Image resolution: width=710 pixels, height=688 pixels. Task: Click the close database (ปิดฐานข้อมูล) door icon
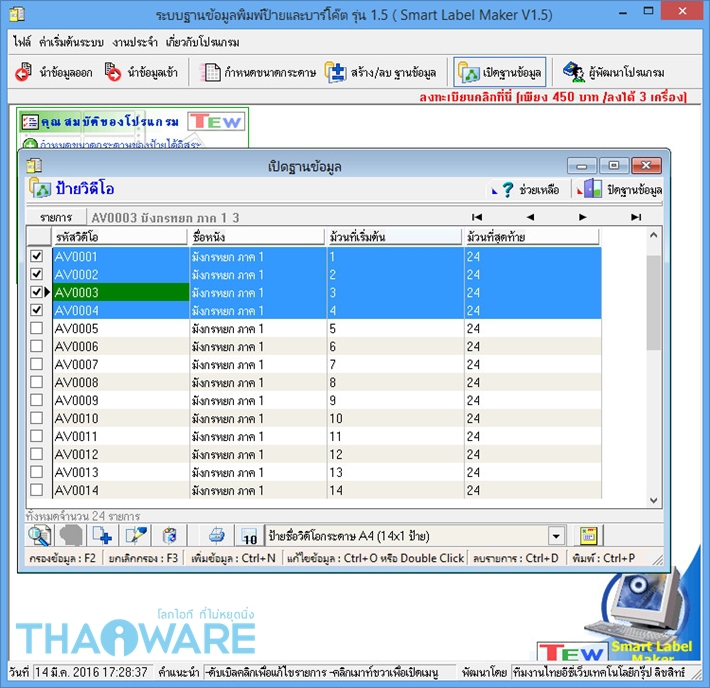click(592, 189)
